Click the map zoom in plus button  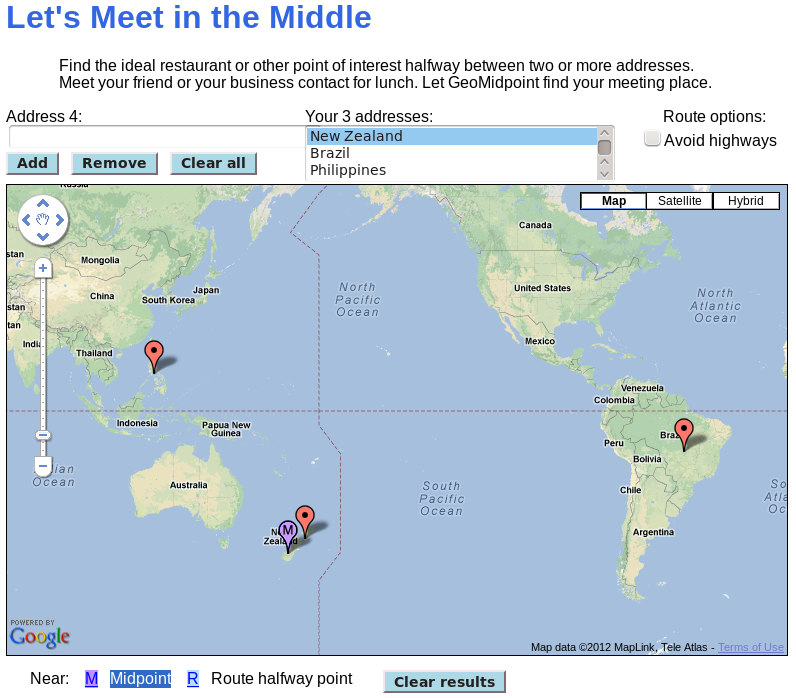click(x=43, y=268)
